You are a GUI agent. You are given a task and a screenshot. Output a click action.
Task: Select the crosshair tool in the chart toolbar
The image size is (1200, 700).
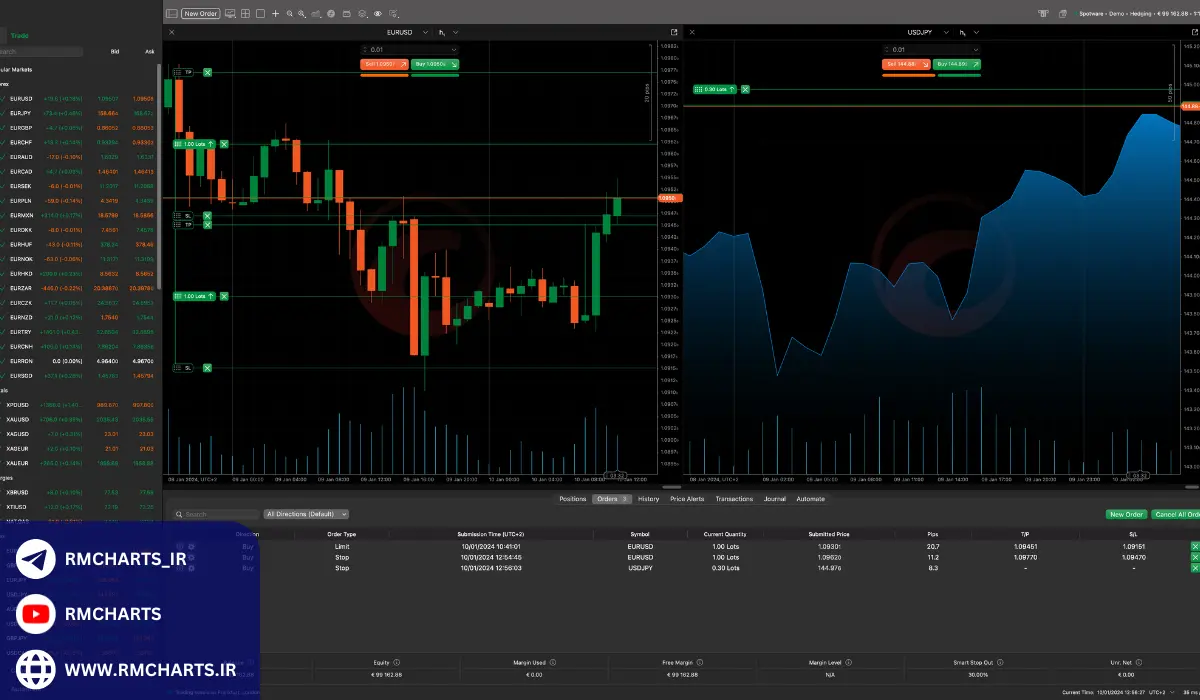tap(276, 13)
